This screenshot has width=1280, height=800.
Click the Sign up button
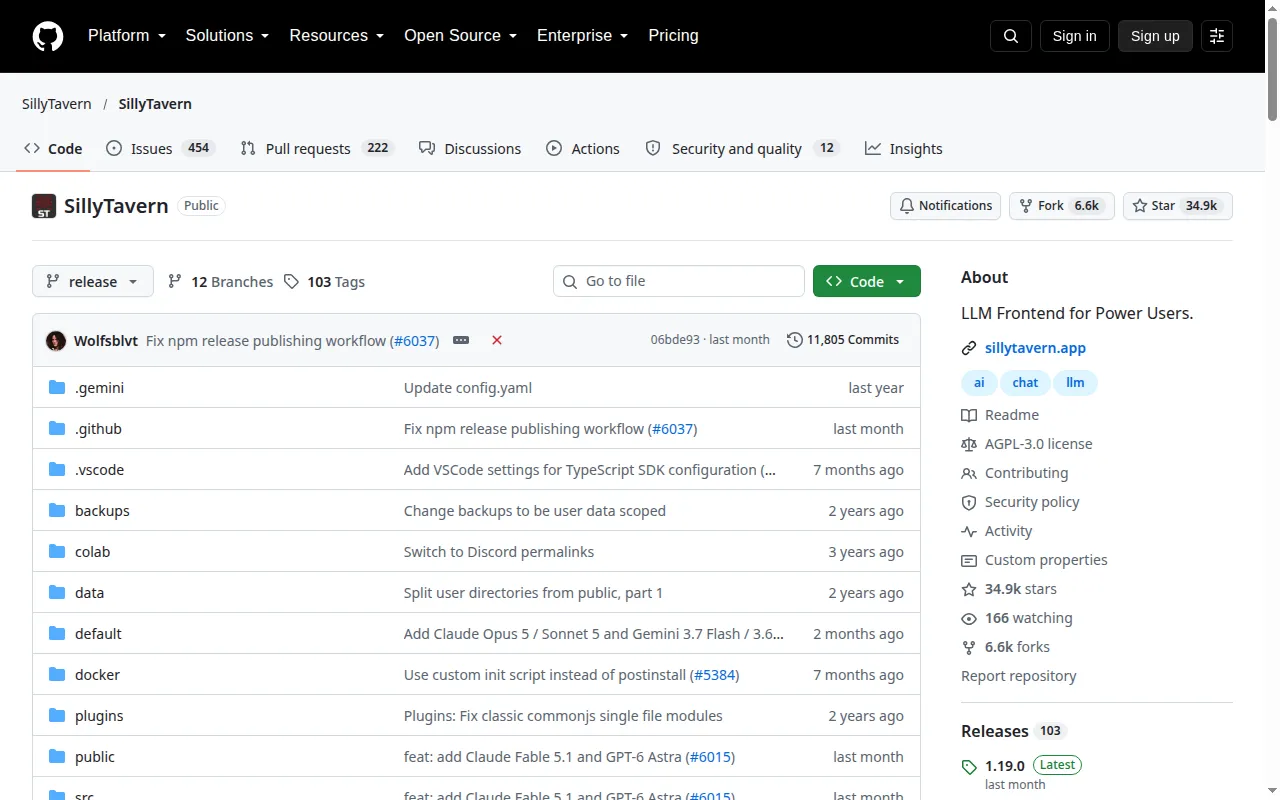(1155, 36)
